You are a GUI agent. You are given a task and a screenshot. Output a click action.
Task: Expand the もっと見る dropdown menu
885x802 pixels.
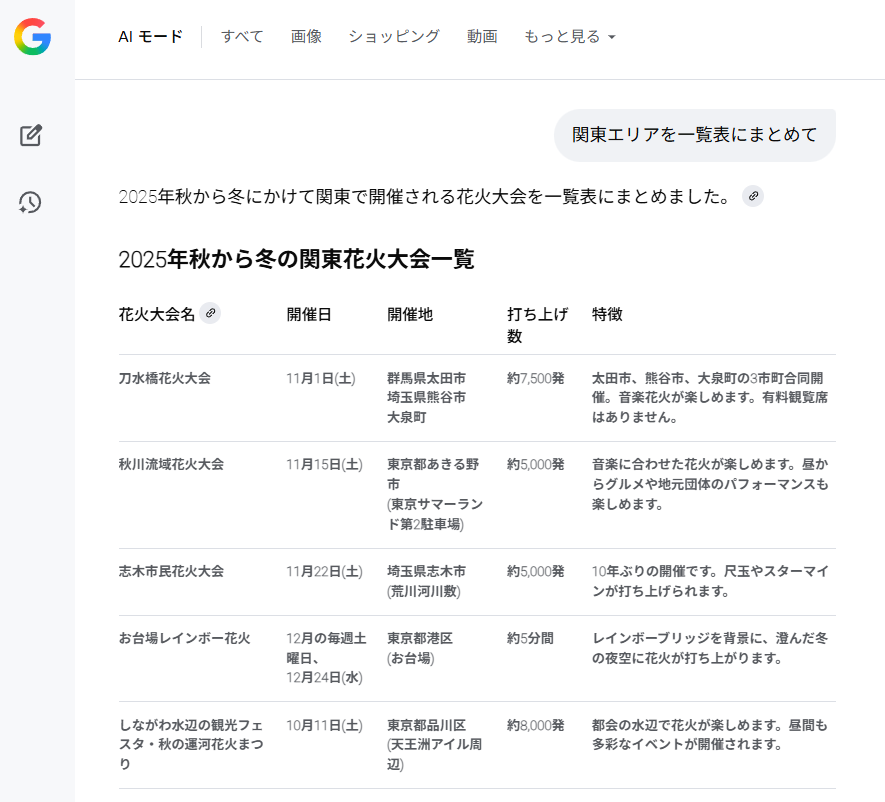click(569, 37)
